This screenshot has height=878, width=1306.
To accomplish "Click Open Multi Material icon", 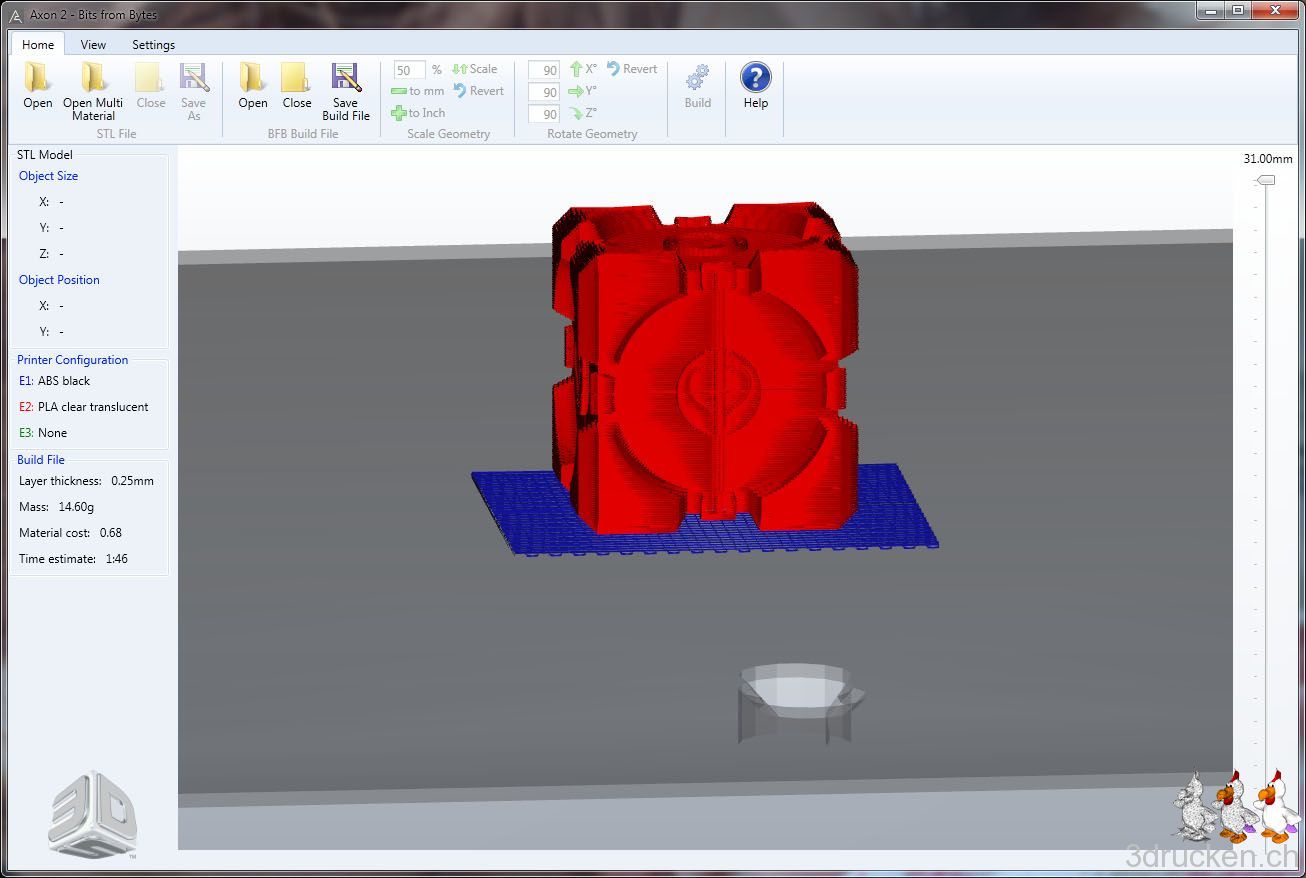I will click(x=93, y=77).
